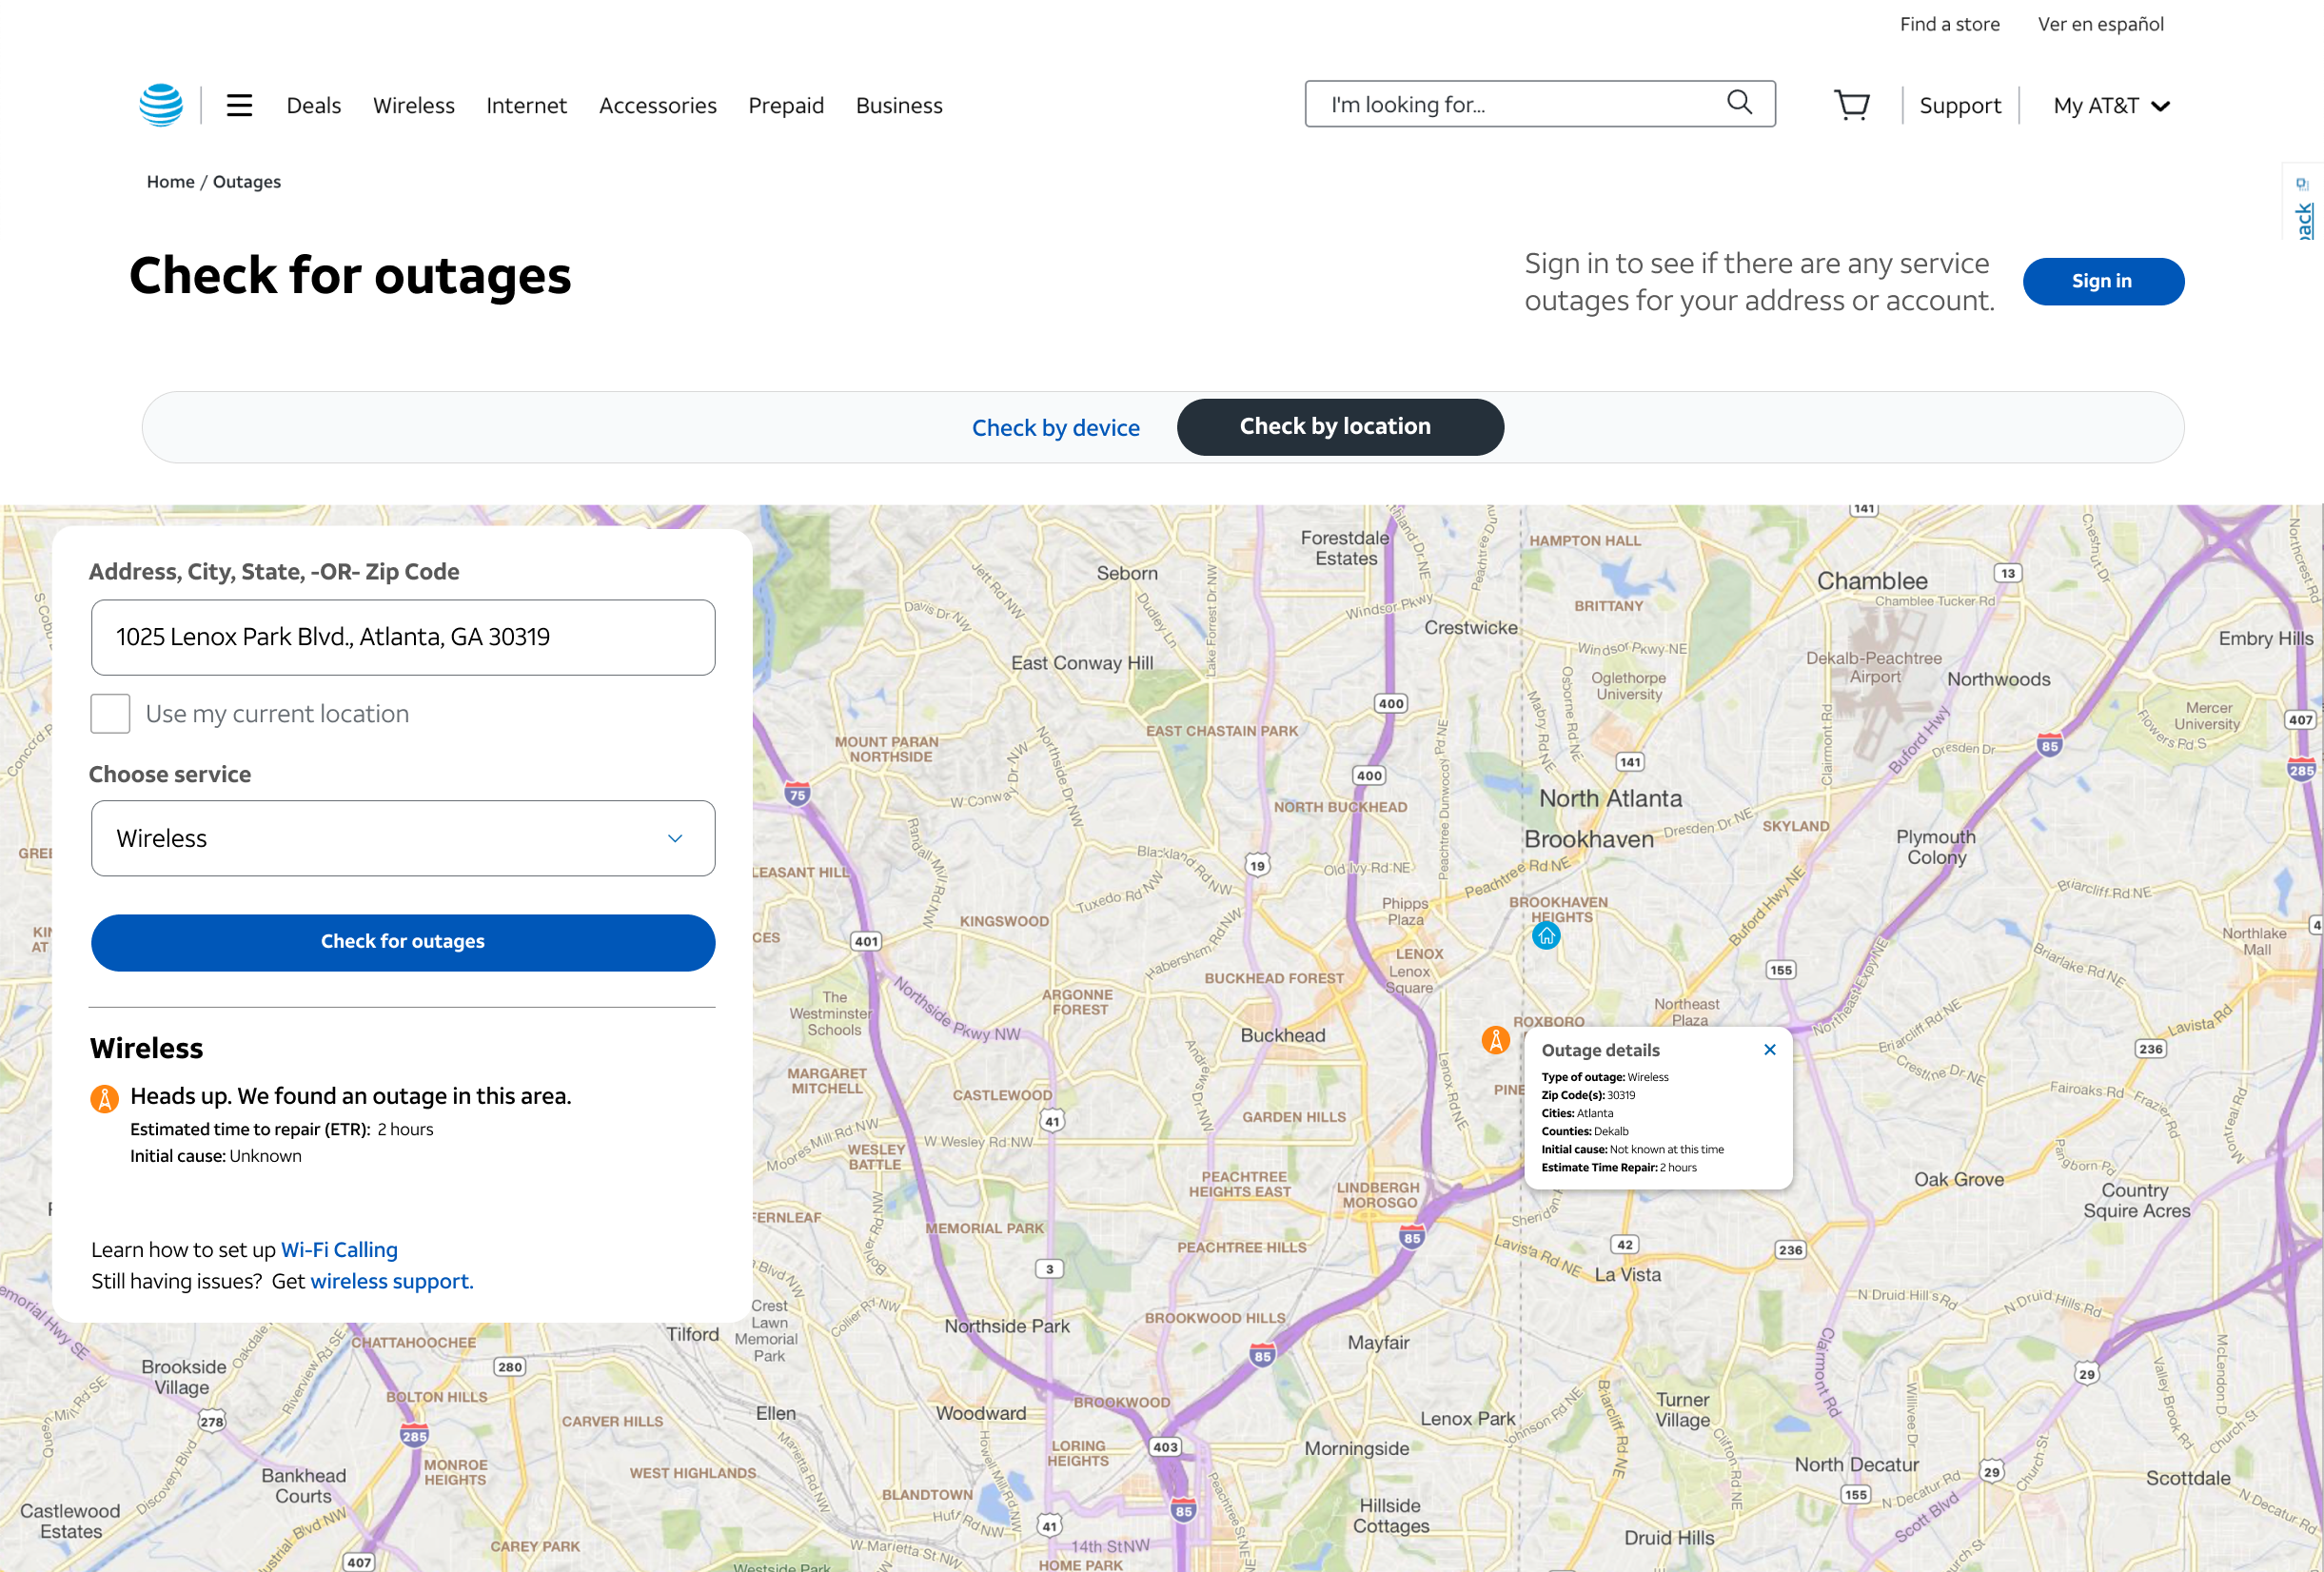
Task: Click the Morningside map label
Action: click(1357, 1448)
